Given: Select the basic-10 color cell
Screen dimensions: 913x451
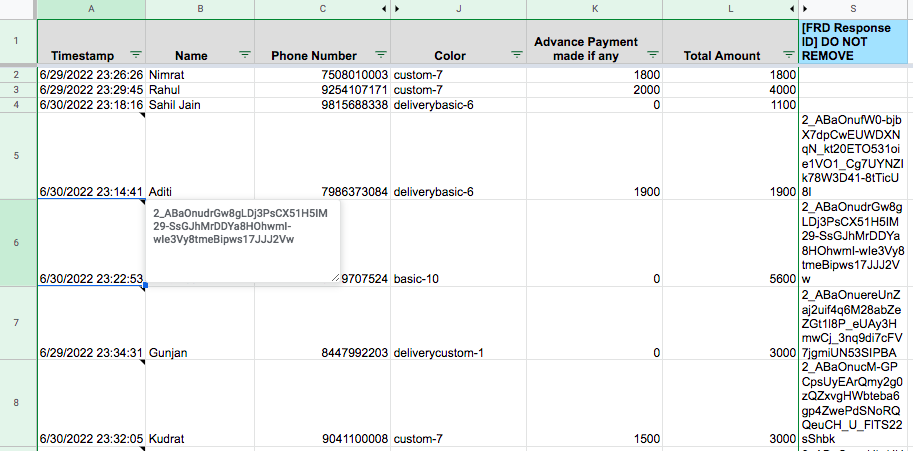Looking at the screenshot, I should [x=458, y=242].
